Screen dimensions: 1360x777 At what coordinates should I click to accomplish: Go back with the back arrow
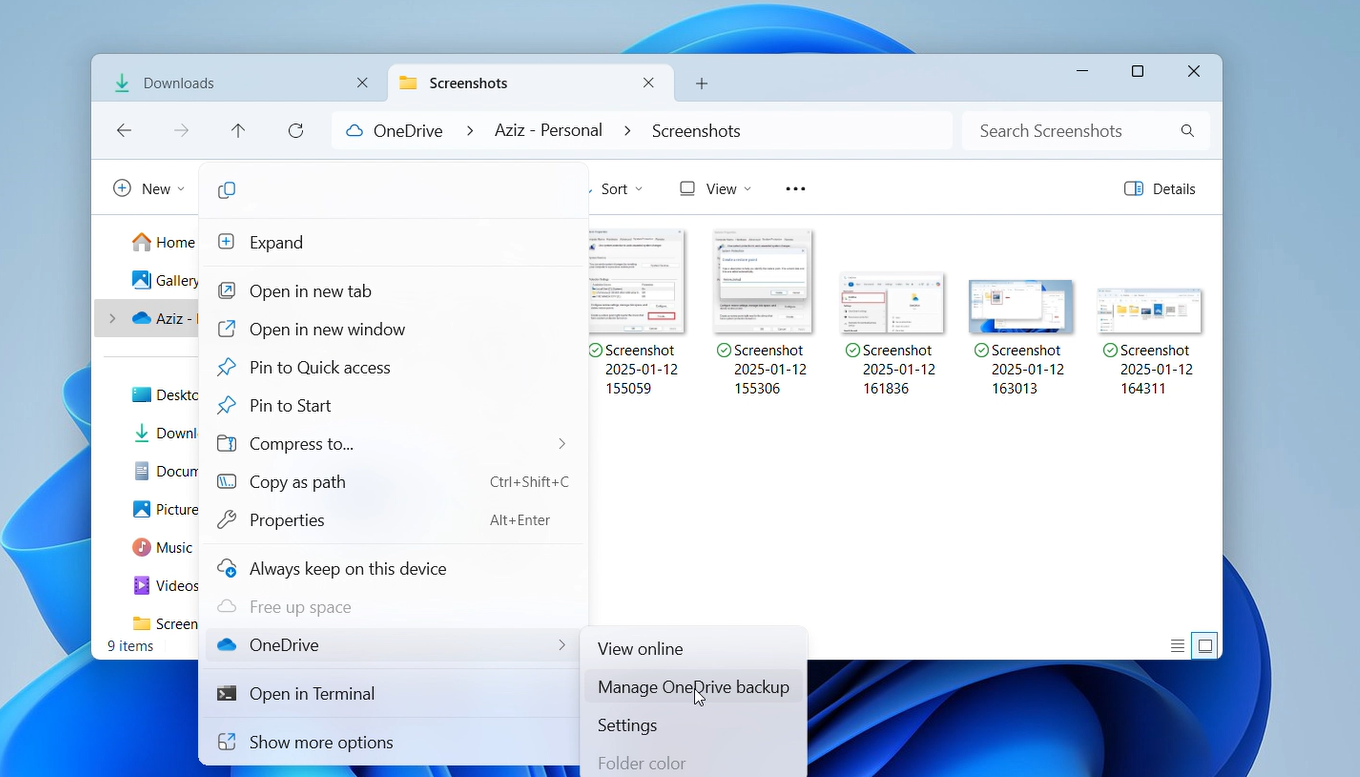coord(124,131)
